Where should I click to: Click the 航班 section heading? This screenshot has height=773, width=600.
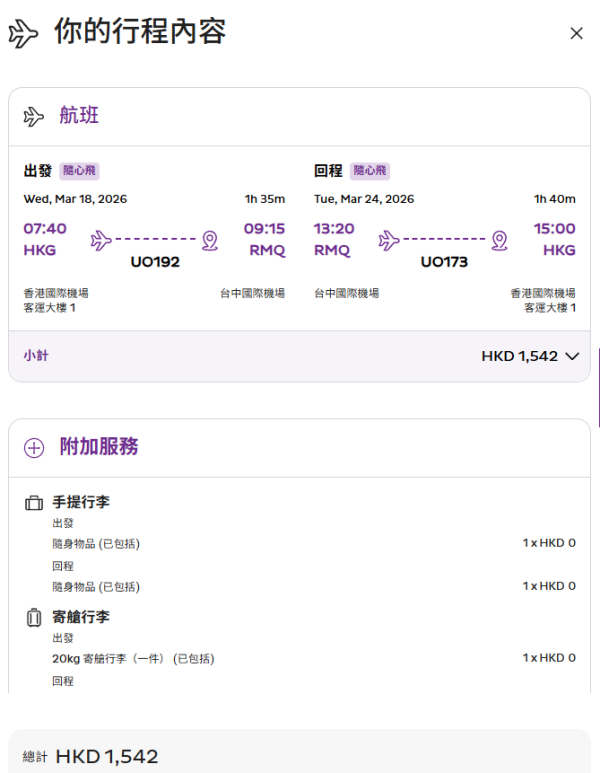click(79, 115)
